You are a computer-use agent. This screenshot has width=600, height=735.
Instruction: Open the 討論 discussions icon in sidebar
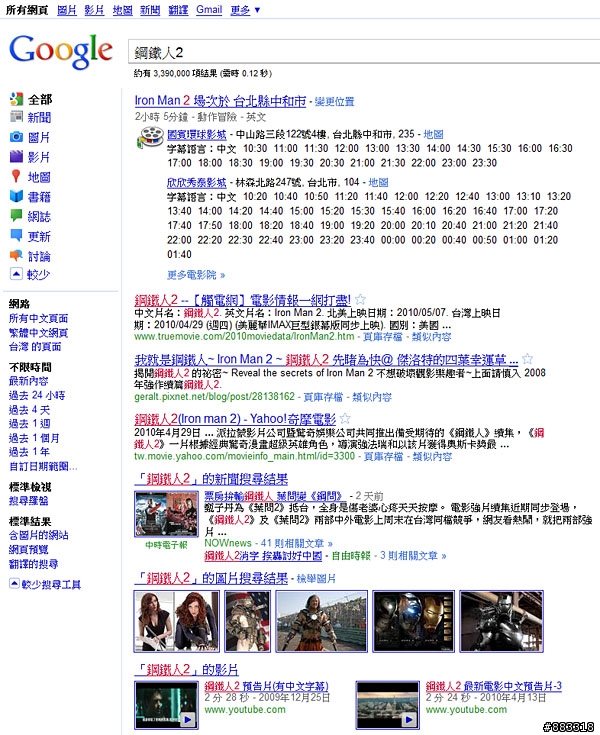coord(16,255)
